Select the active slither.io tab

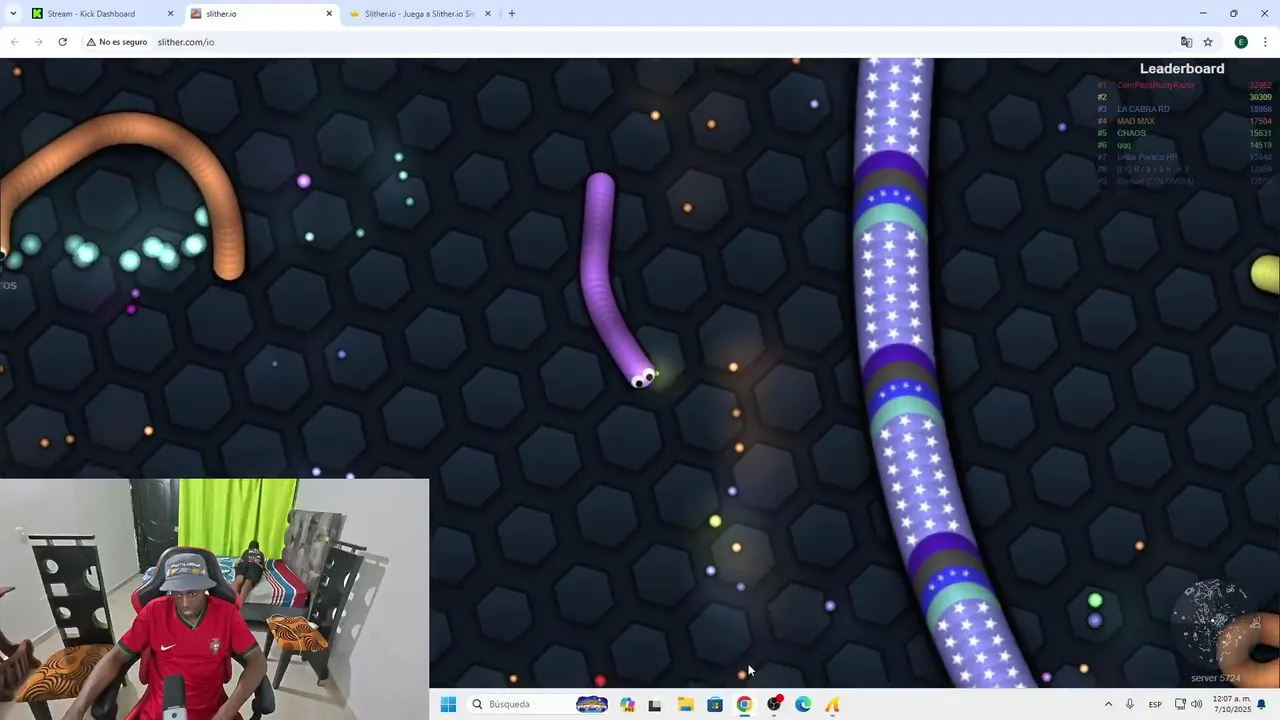click(x=262, y=14)
